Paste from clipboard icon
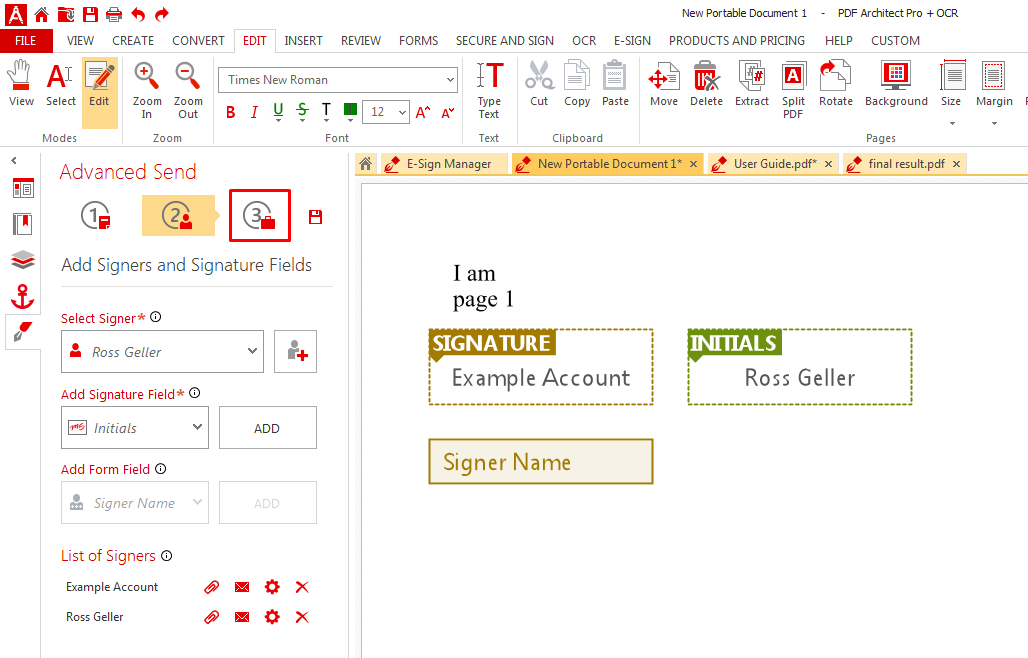 click(615, 83)
